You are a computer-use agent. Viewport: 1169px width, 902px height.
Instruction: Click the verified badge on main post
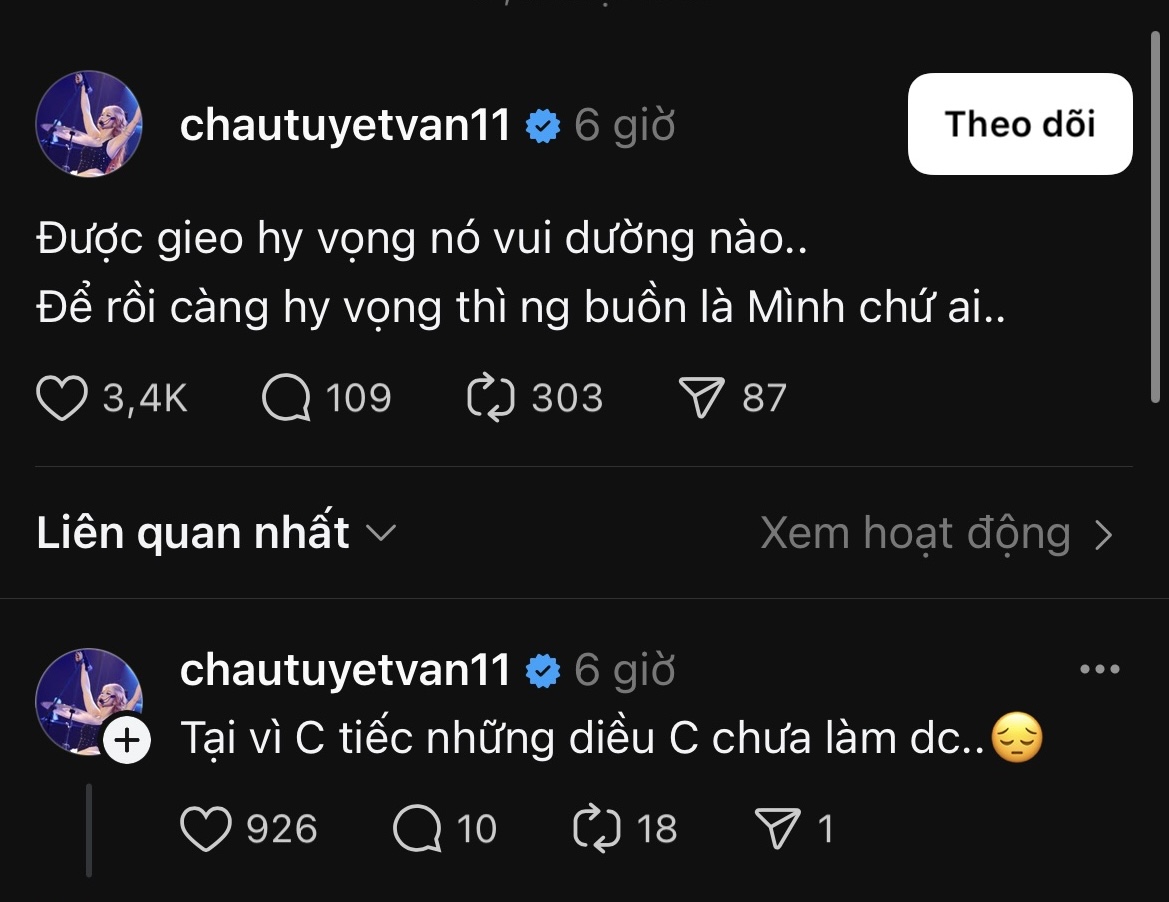(x=543, y=127)
